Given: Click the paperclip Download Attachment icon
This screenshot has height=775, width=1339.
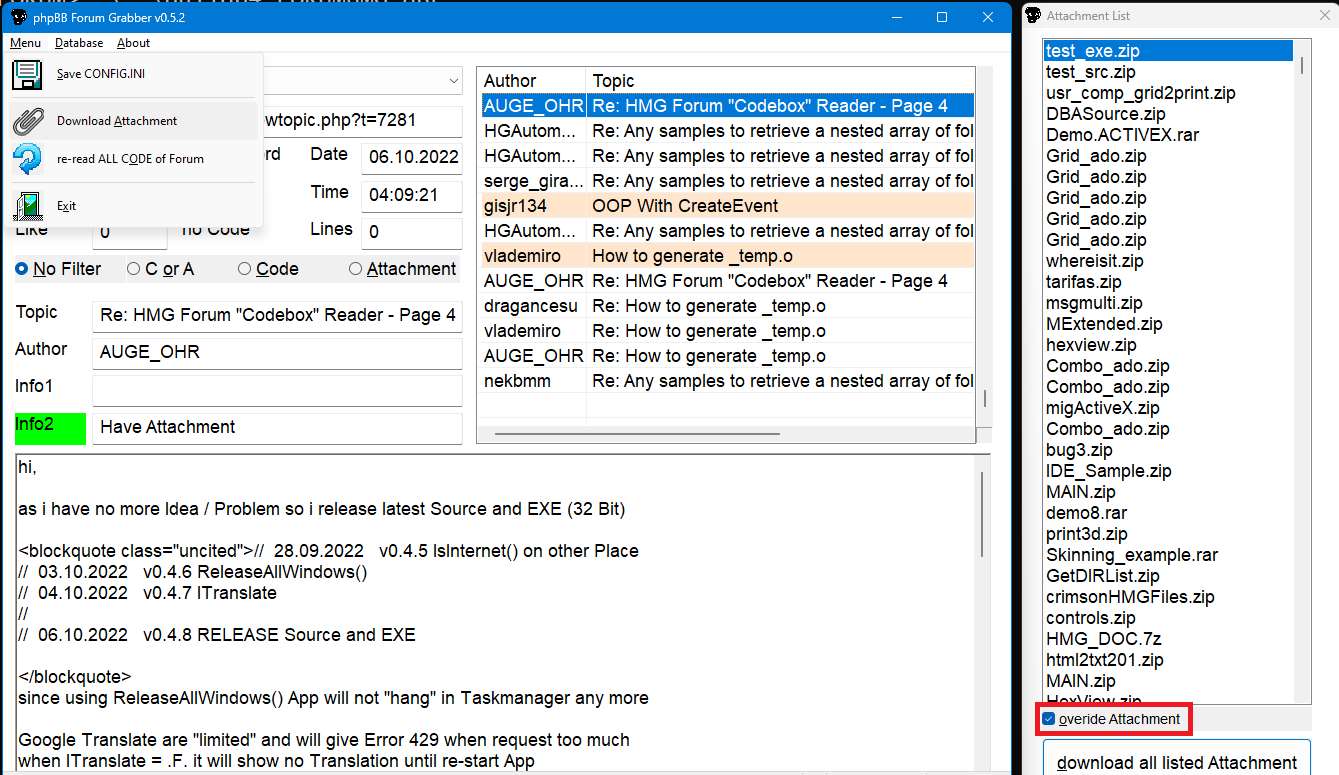Looking at the screenshot, I should (x=28, y=121).
